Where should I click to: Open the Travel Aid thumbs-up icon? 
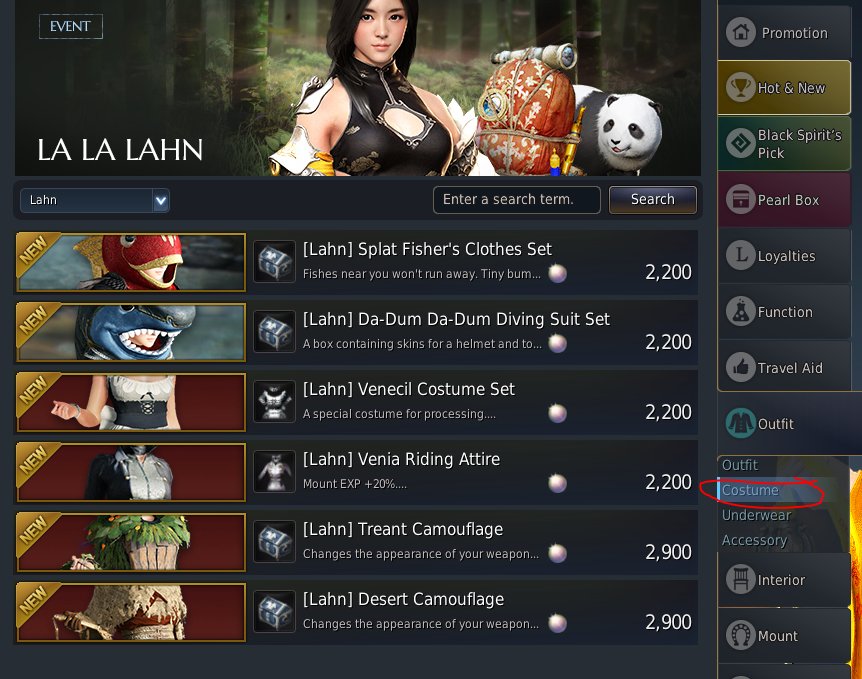click(x=740, y=367)
